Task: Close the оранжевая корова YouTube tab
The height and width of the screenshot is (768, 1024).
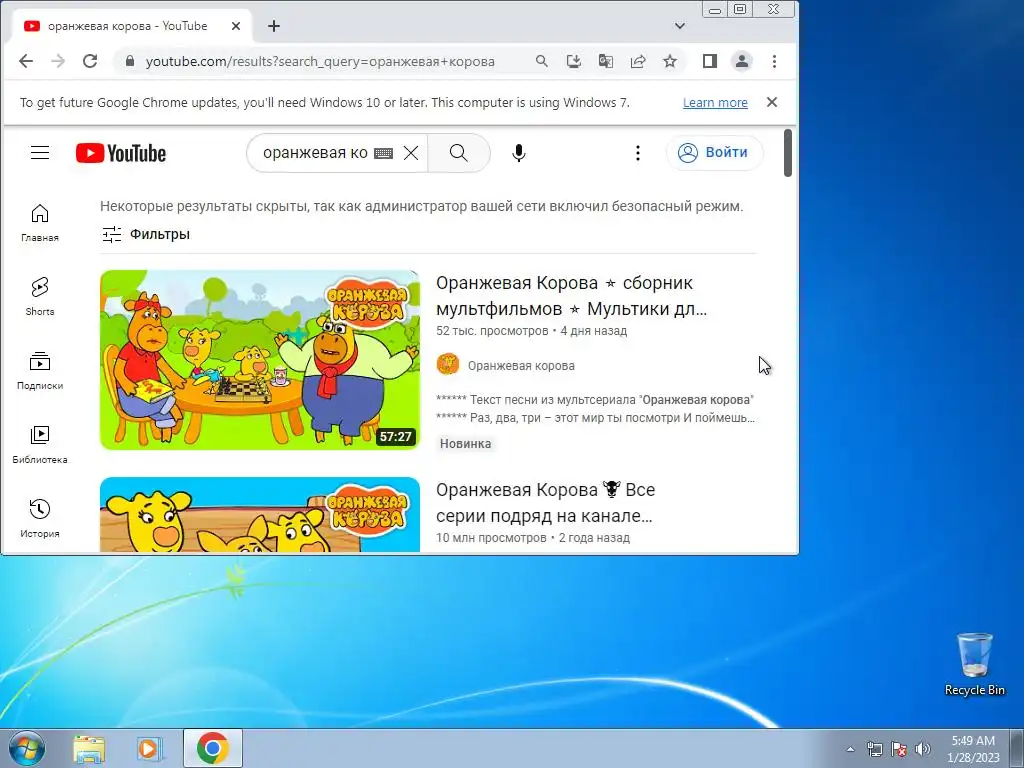Action: 236,26
